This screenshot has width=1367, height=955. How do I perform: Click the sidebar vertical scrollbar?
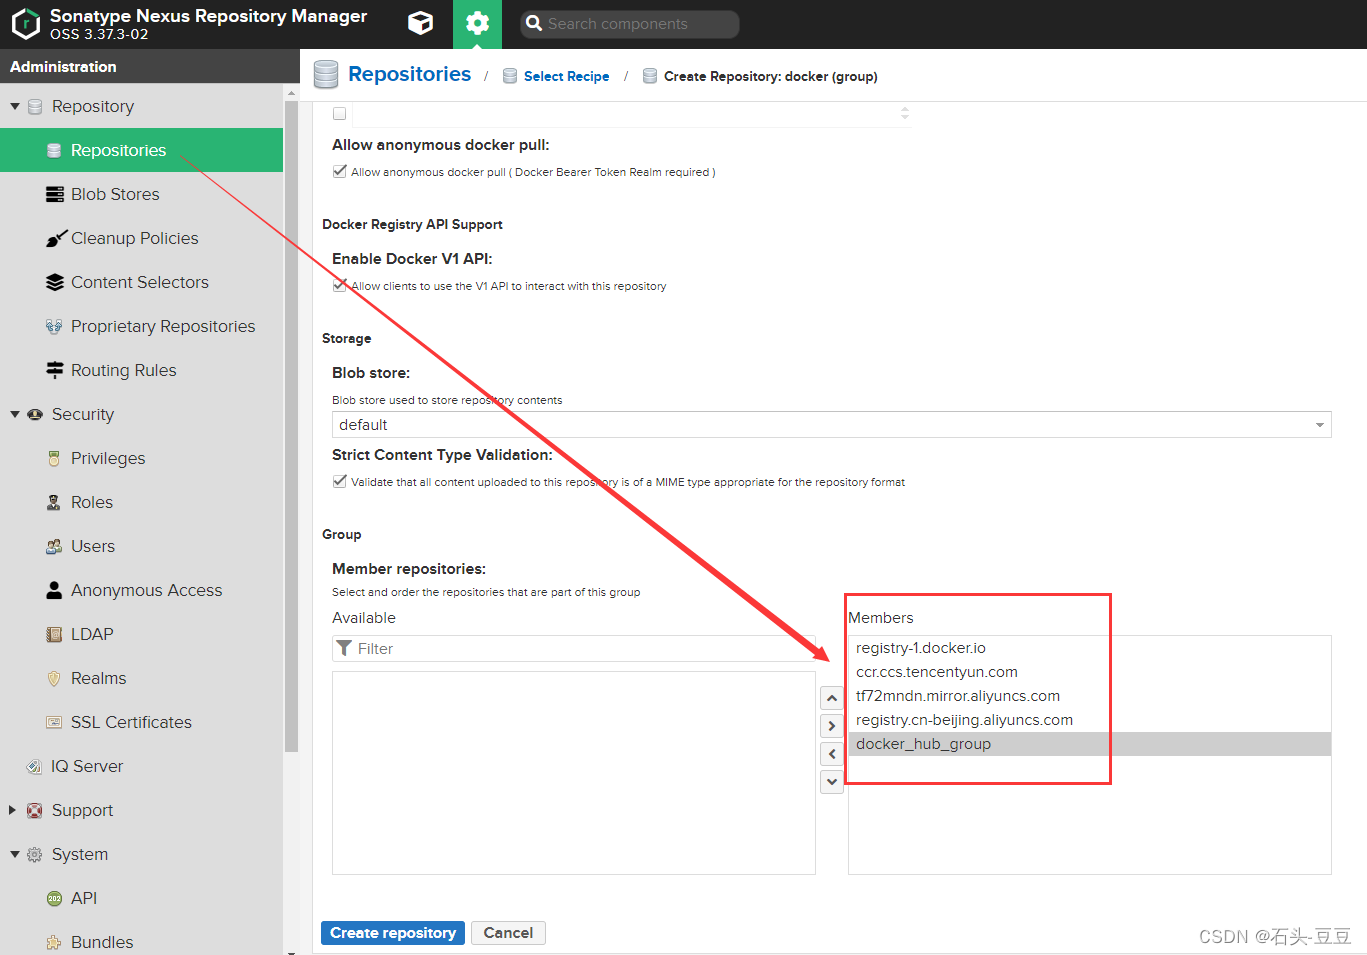[x=291, y=425]
